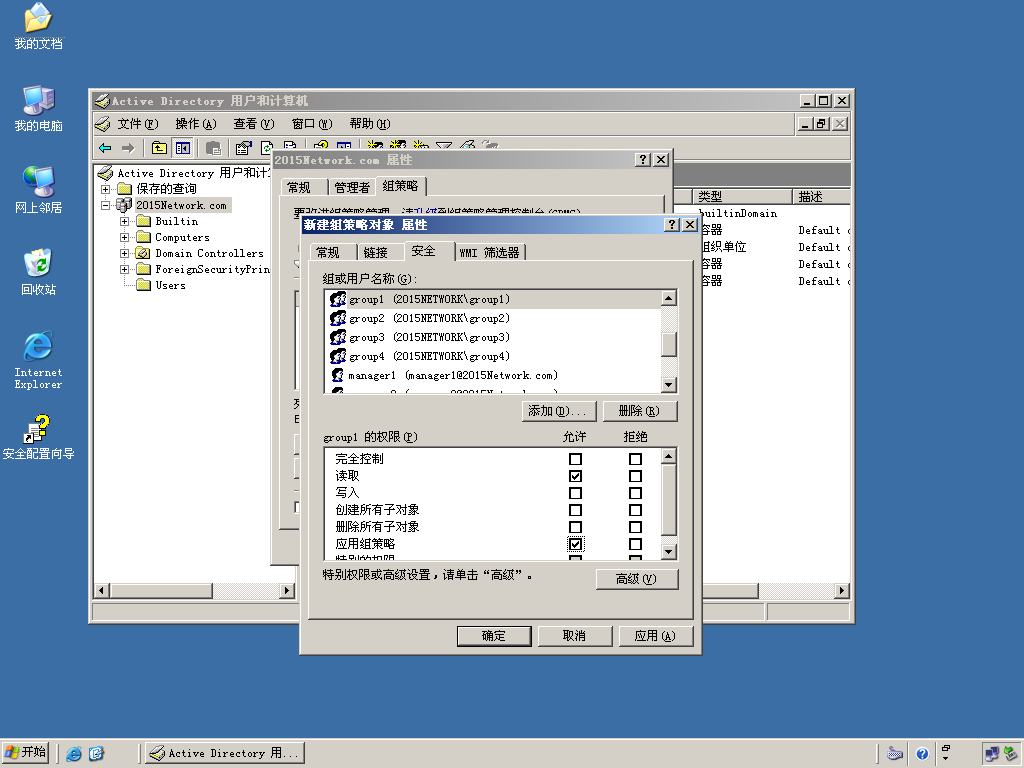The height and width of the screenshot is (768, 1024).
Task: Click the Type (类型) column header
Action: click(x=743, y=197)
